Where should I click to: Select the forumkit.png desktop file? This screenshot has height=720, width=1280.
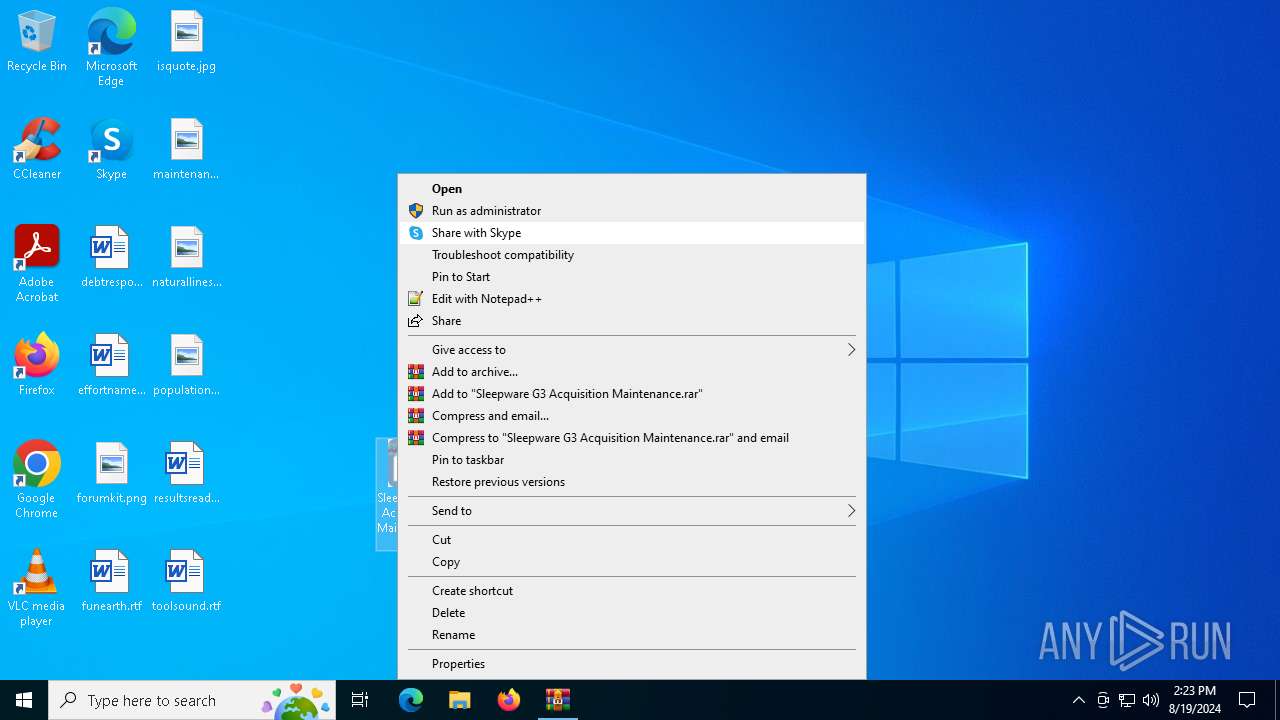click(111, 474)
